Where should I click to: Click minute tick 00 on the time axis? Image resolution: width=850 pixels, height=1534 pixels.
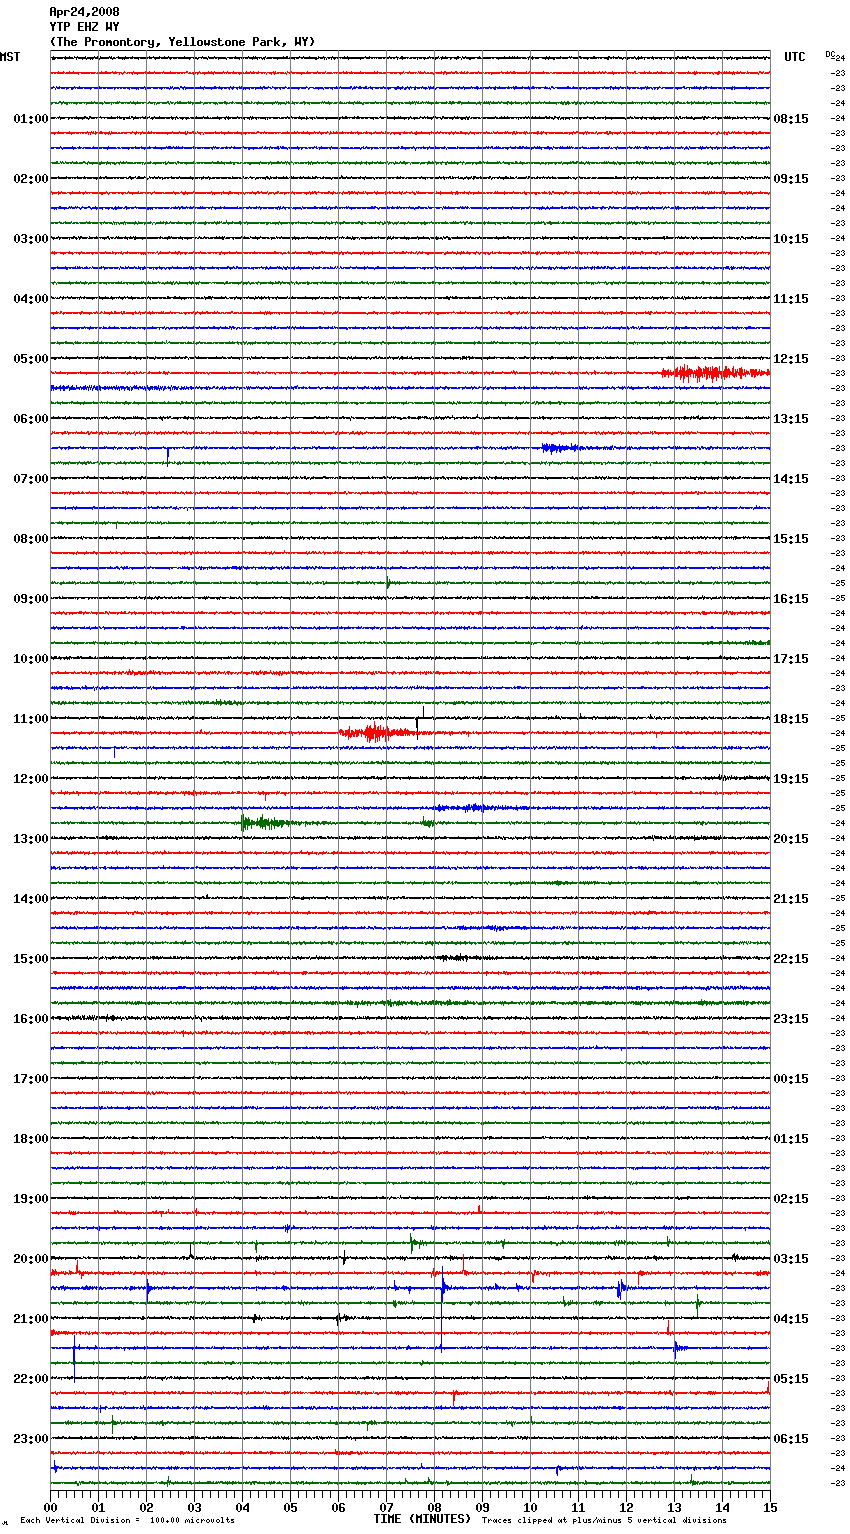pyautogui.click(x=51, y=1507)
